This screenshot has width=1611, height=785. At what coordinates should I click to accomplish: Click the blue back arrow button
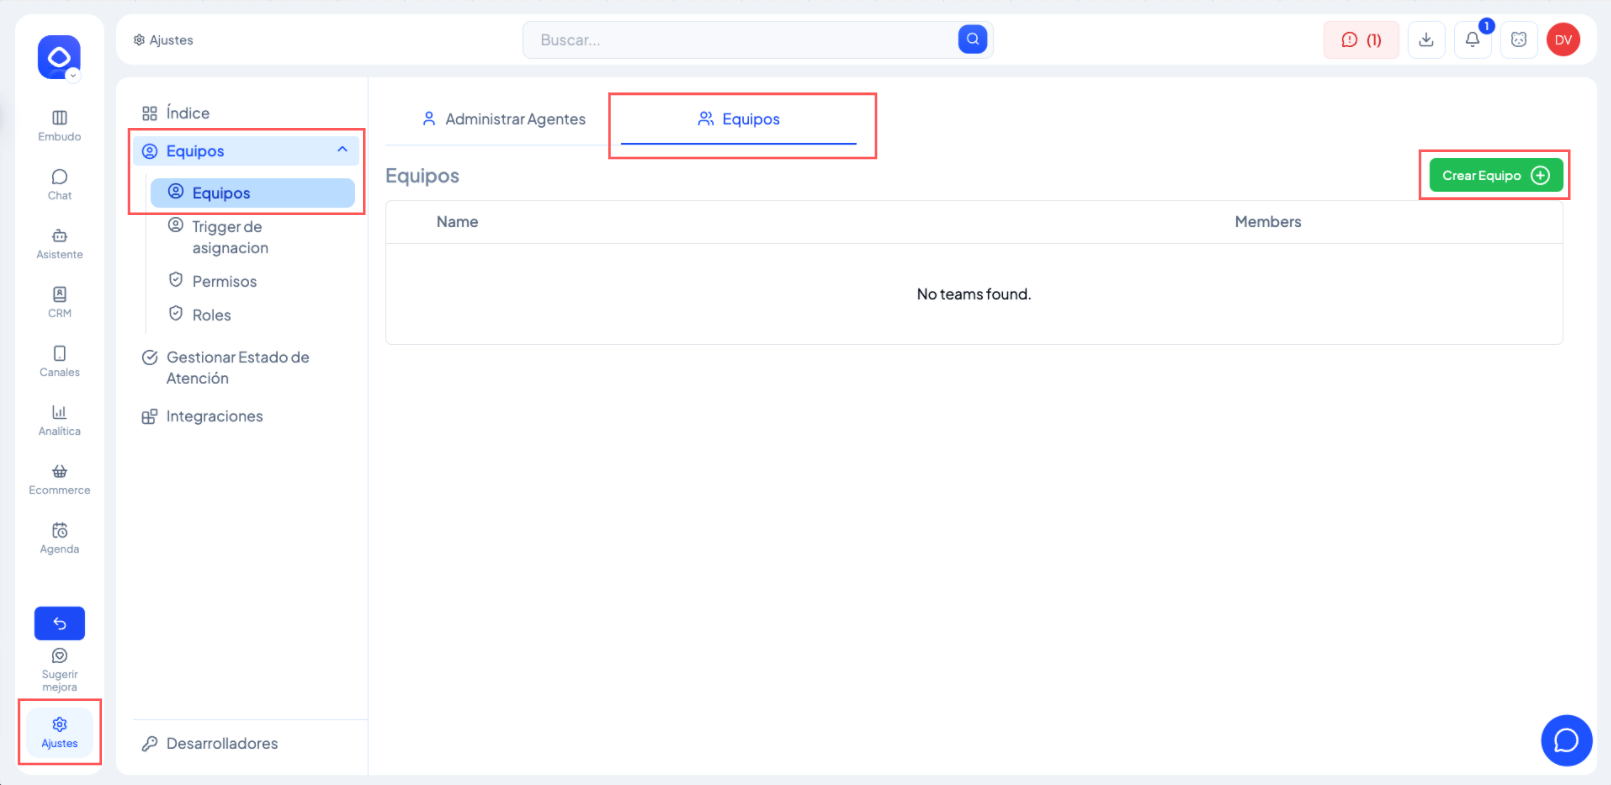pos(59,623)
